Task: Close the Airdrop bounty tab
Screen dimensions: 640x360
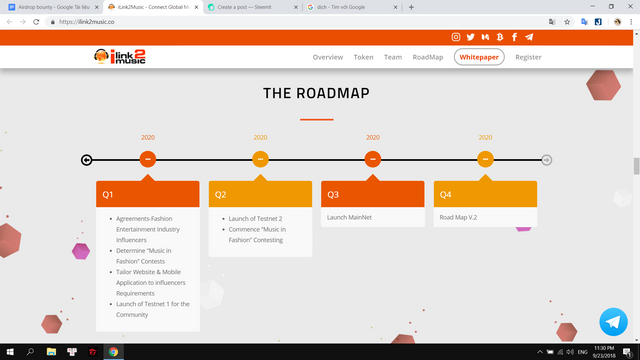Action: click(x=97, y=7)
